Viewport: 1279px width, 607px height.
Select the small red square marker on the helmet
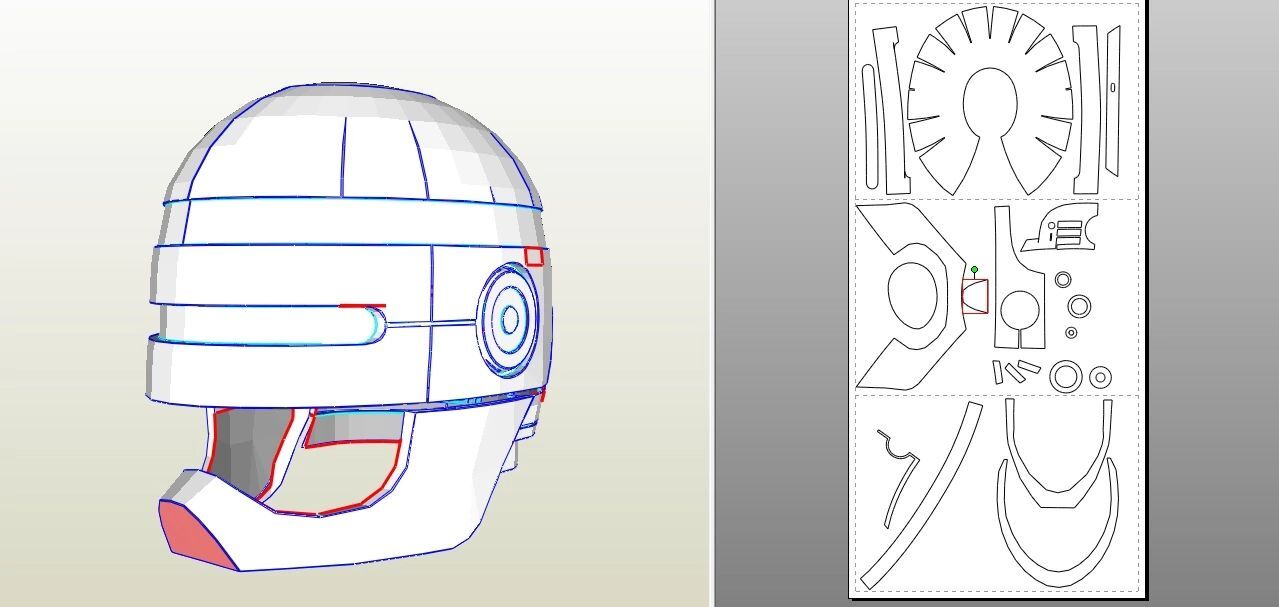click(534, 256)
